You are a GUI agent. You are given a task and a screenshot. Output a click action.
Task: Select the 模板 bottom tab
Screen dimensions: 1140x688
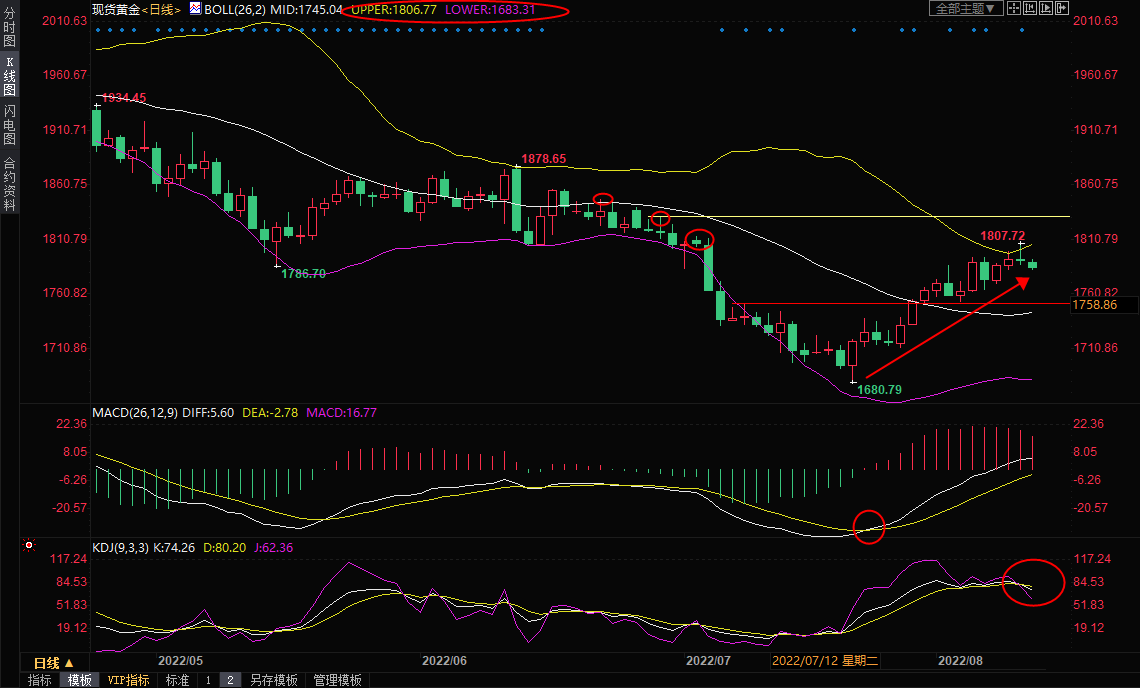click(x=81, y=680)
